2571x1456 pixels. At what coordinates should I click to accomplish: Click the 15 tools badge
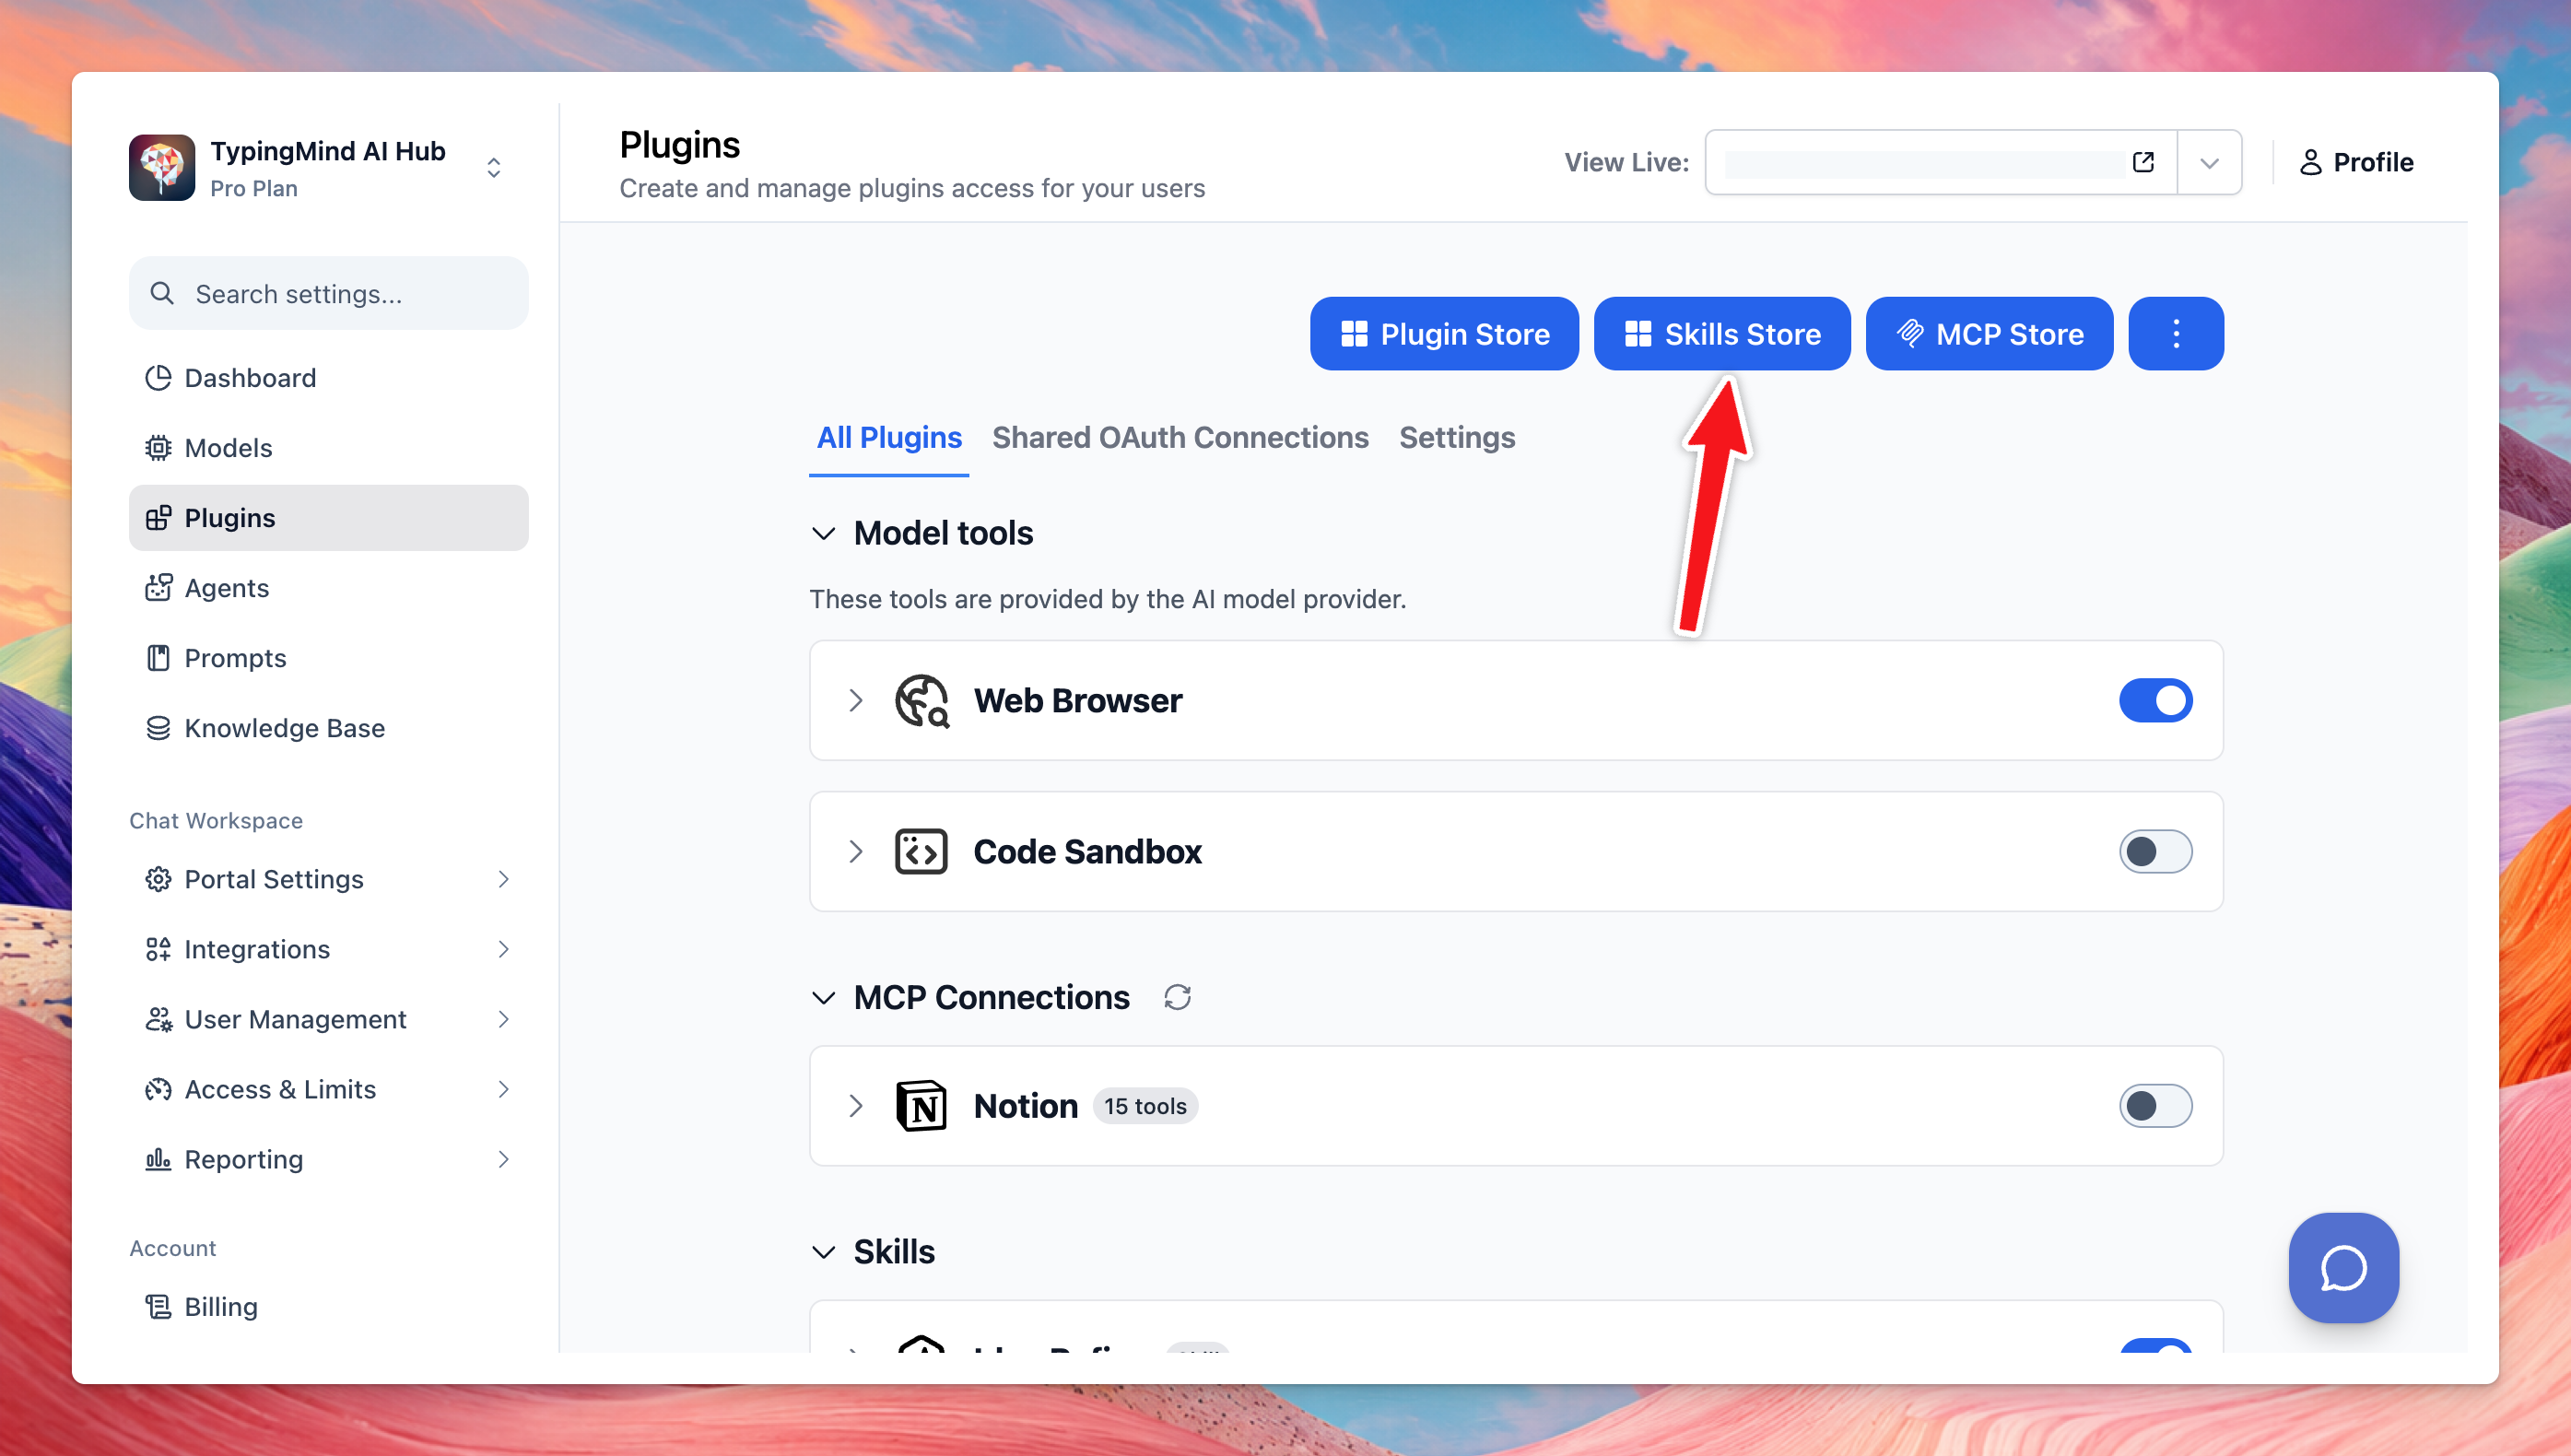point(1145,1106)
